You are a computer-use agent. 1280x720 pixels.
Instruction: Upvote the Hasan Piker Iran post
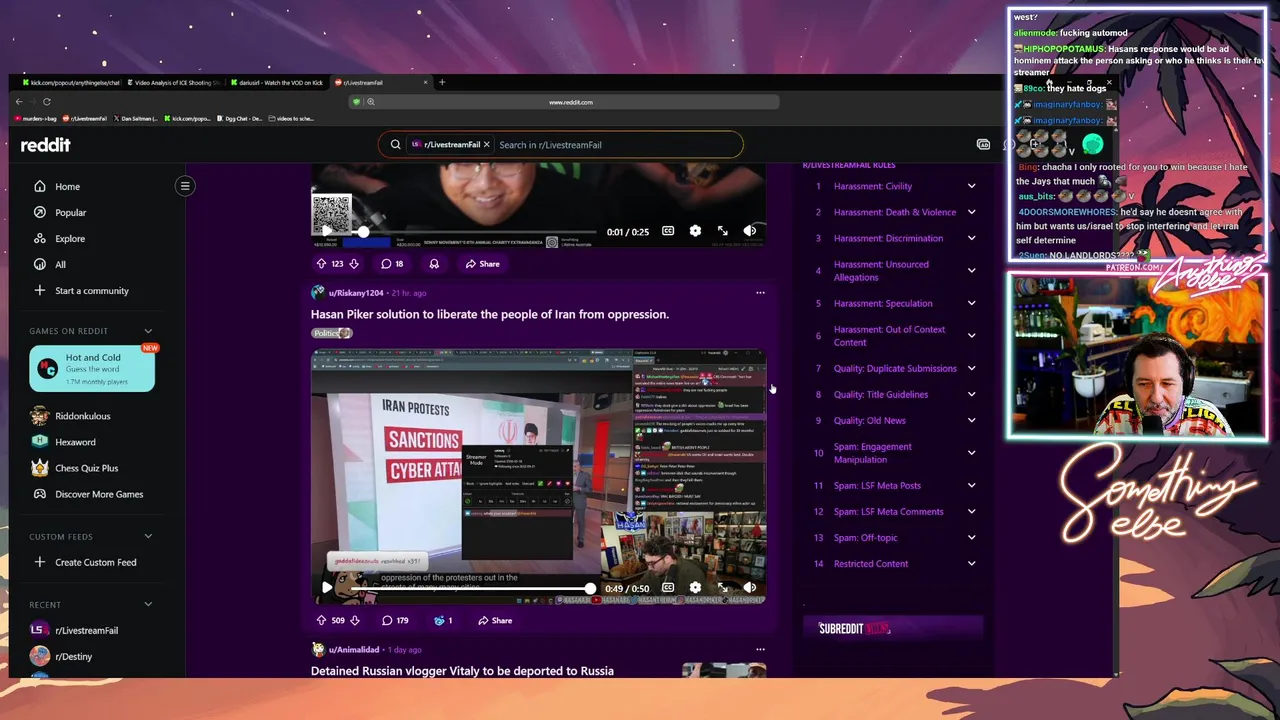point(321,620)
